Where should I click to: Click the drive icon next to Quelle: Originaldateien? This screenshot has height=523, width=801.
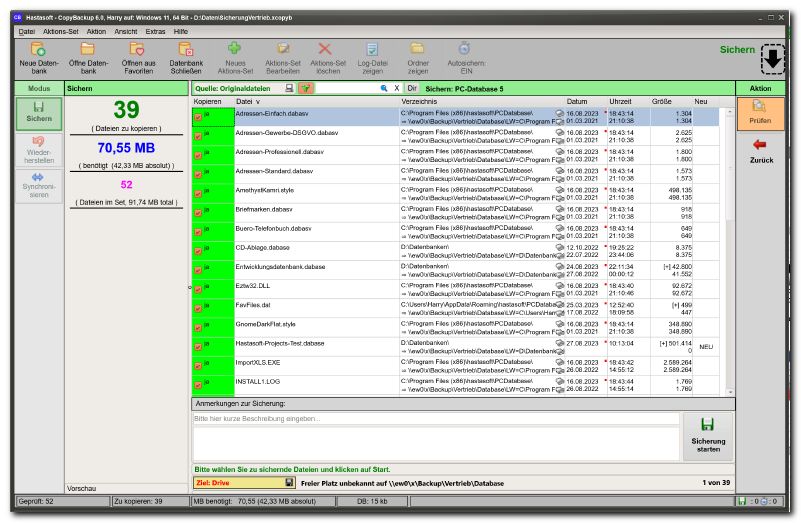coord(288,88)
